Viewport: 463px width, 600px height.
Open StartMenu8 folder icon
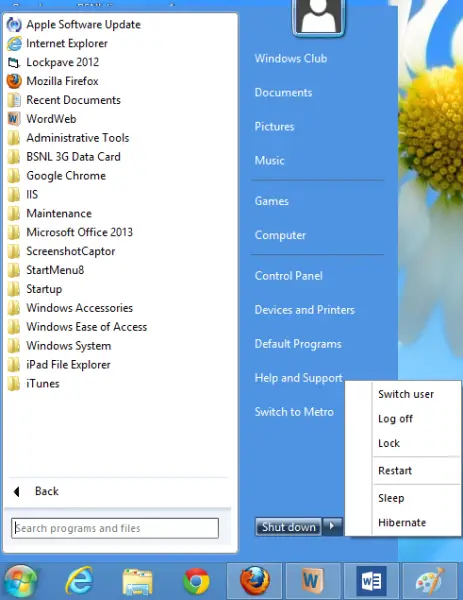pyautogui.click(x=14, y=270)
